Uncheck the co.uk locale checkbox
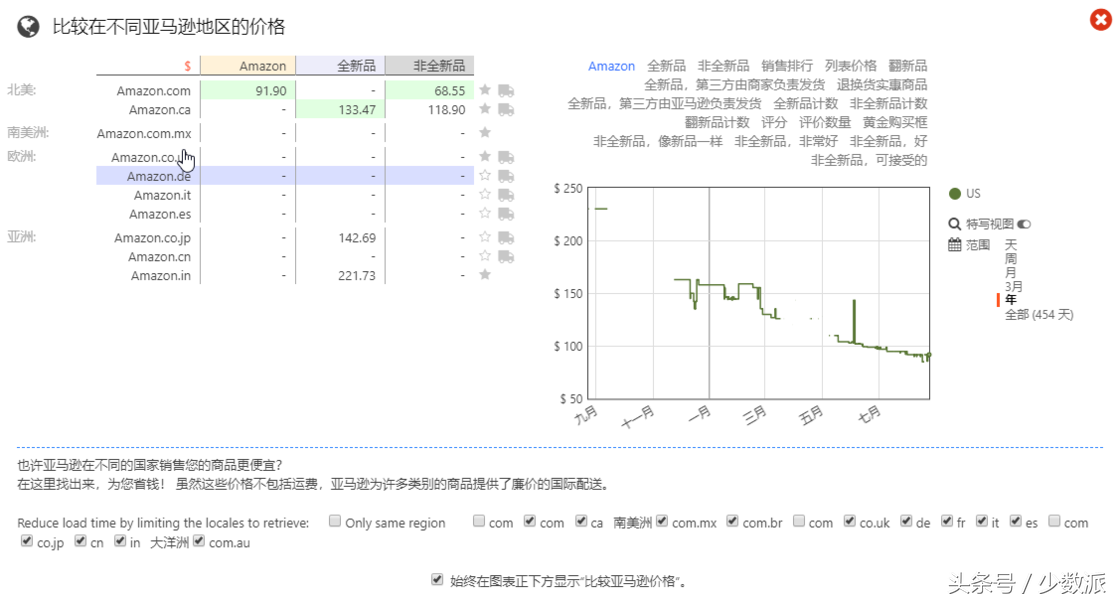This screenshot has height=603, width=1120. pos(849,521)
